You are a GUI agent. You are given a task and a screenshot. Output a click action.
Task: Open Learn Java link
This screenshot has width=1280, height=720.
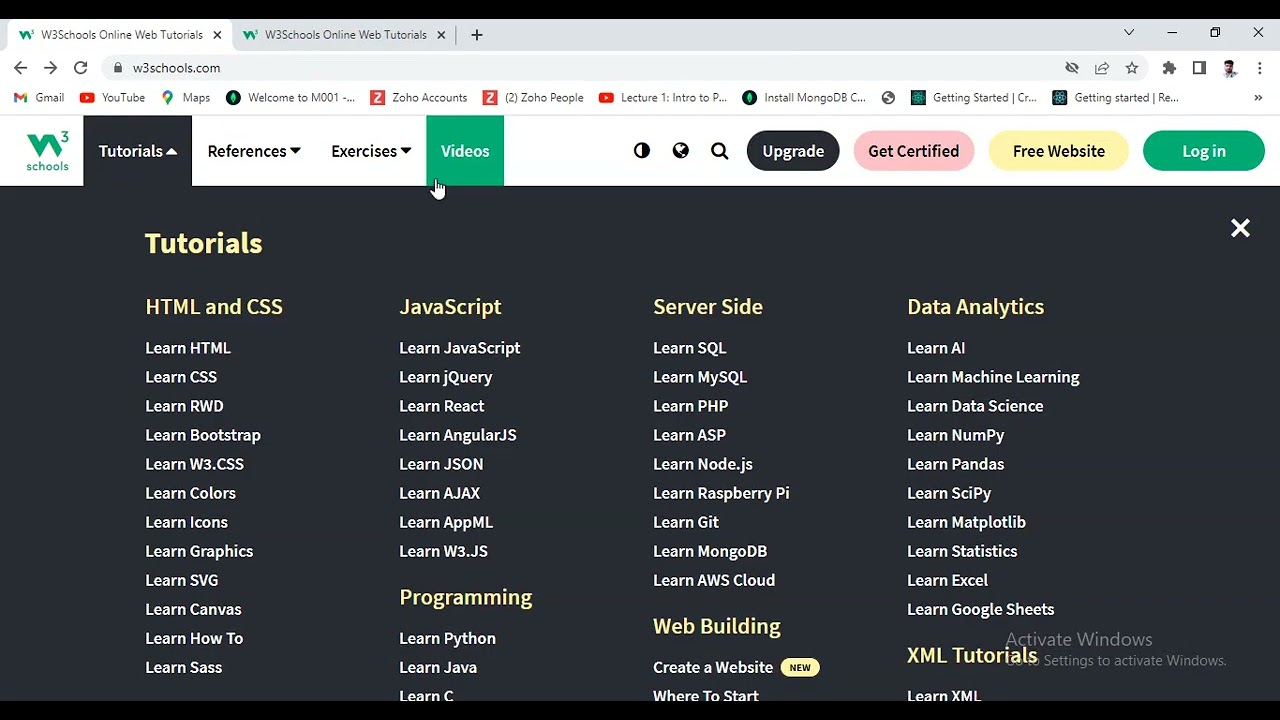tap(438, 667)
